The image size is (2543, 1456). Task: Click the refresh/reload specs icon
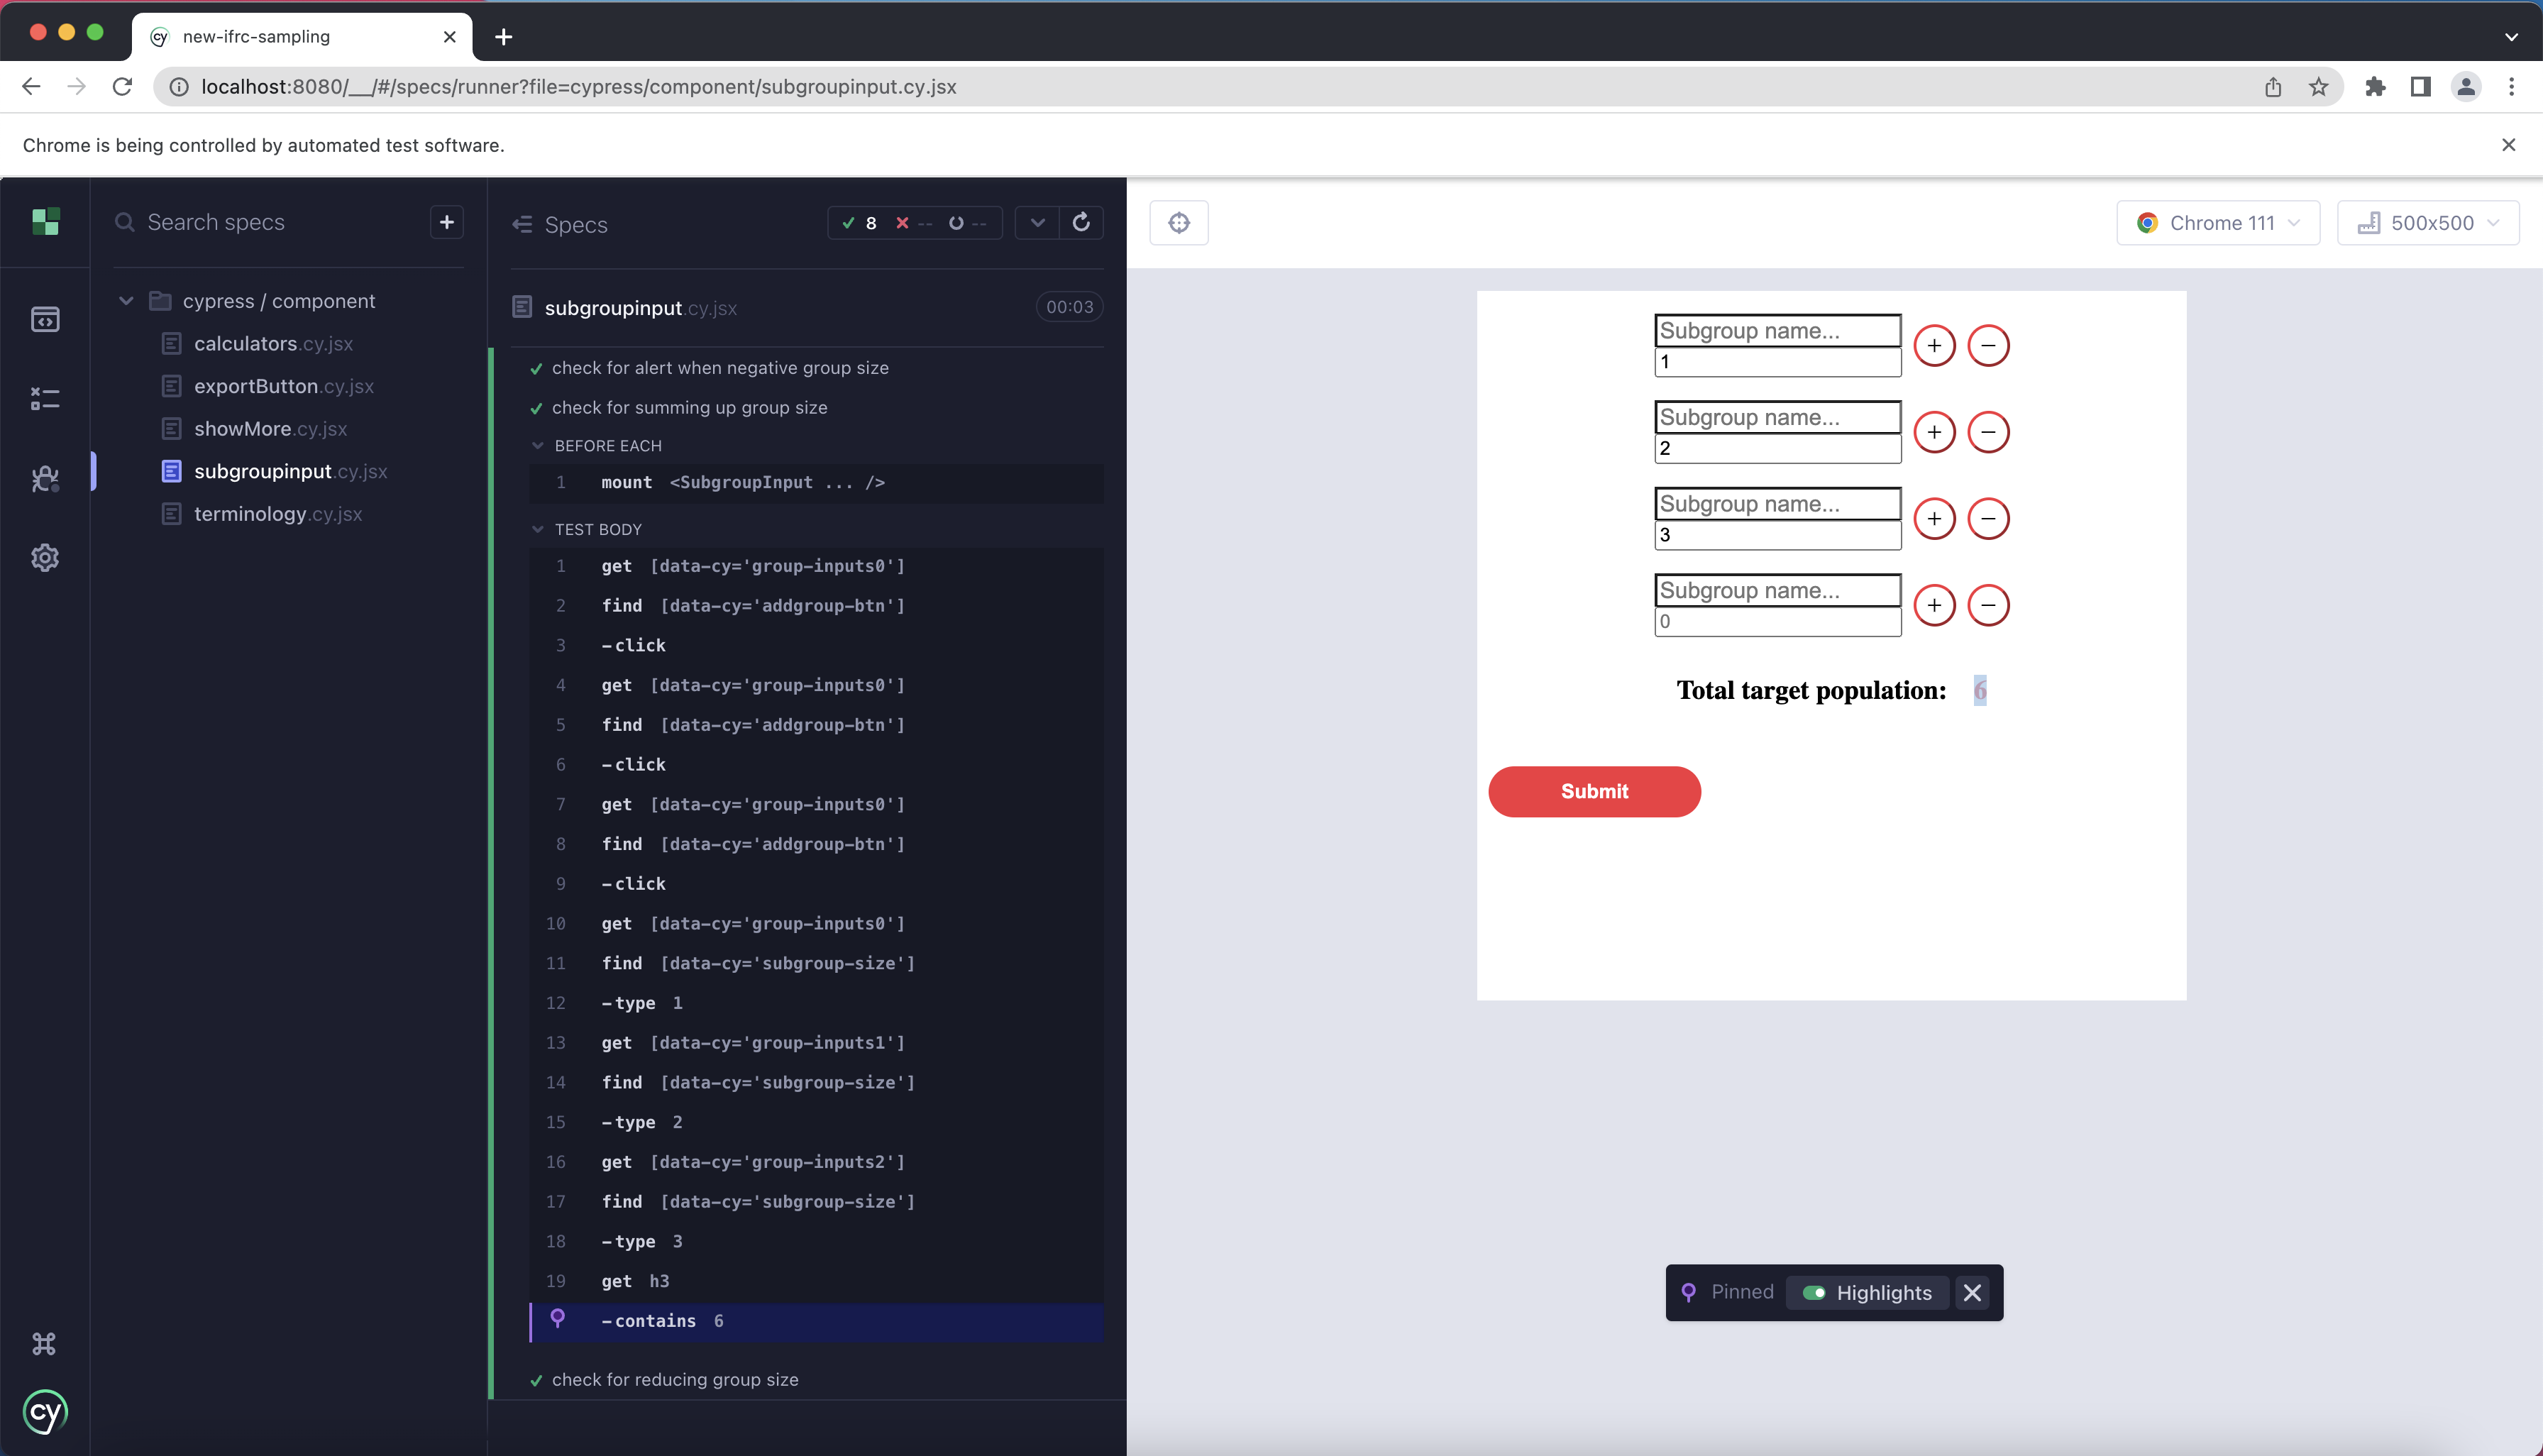point(1081,221)
